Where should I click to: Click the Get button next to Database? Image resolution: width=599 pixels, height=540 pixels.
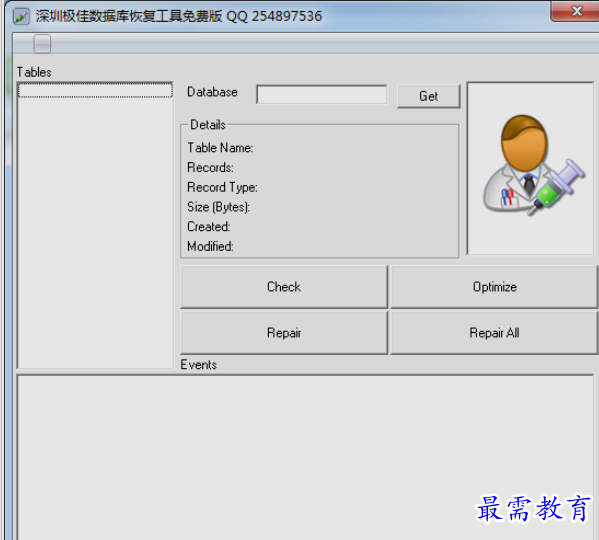click(428, 96)
